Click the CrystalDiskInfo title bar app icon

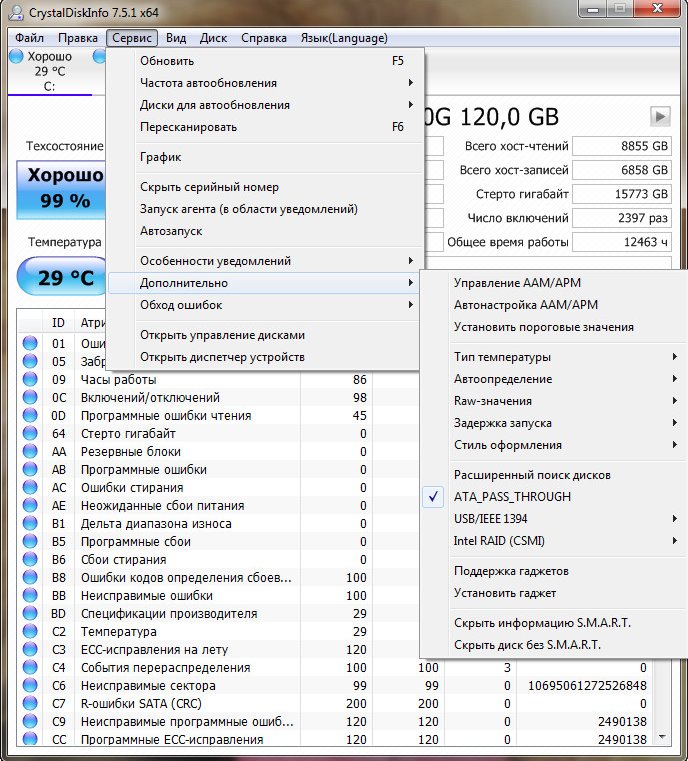pyautogui.click(x=16, y=12)
